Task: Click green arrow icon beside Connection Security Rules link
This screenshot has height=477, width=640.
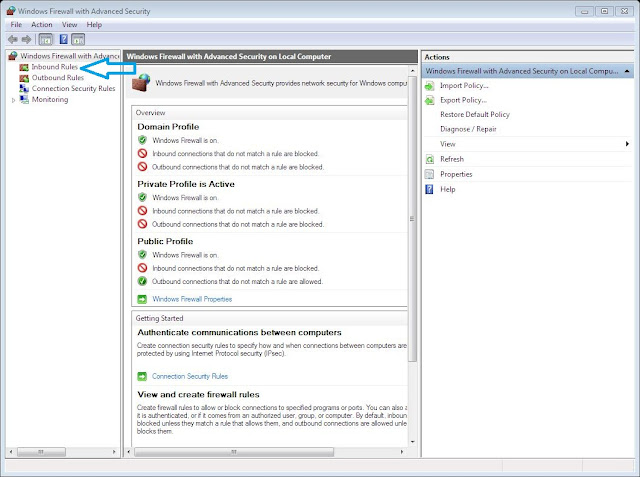Action: [x=142, y=376]
